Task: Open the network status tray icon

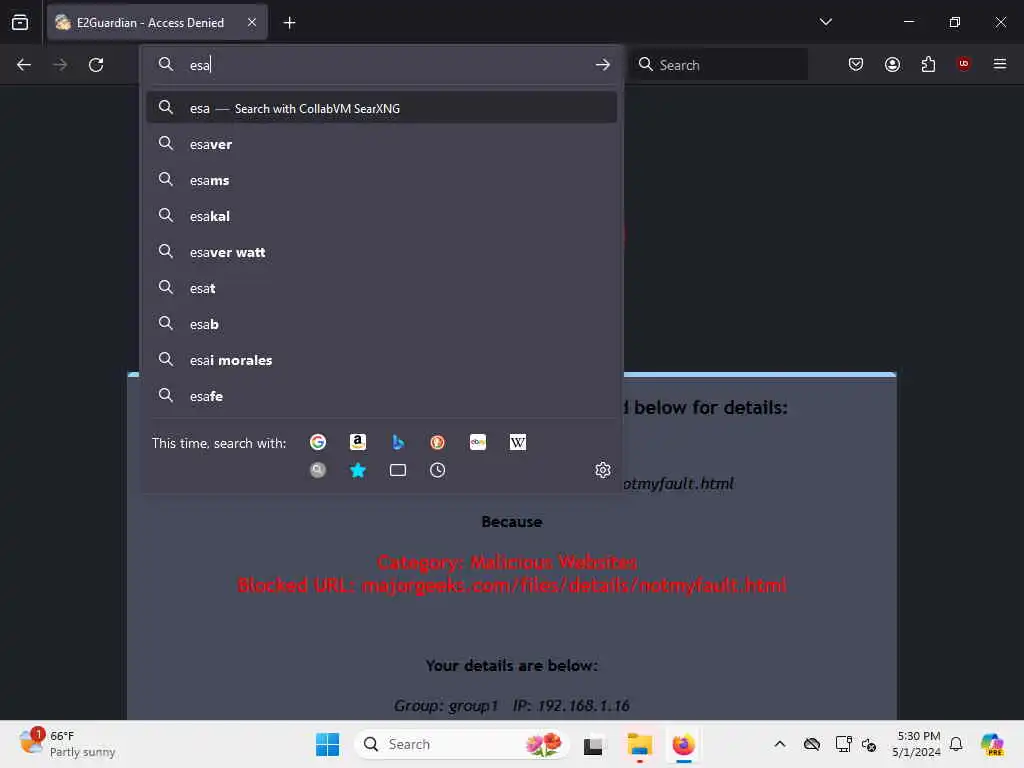Action: click(843, 744)
